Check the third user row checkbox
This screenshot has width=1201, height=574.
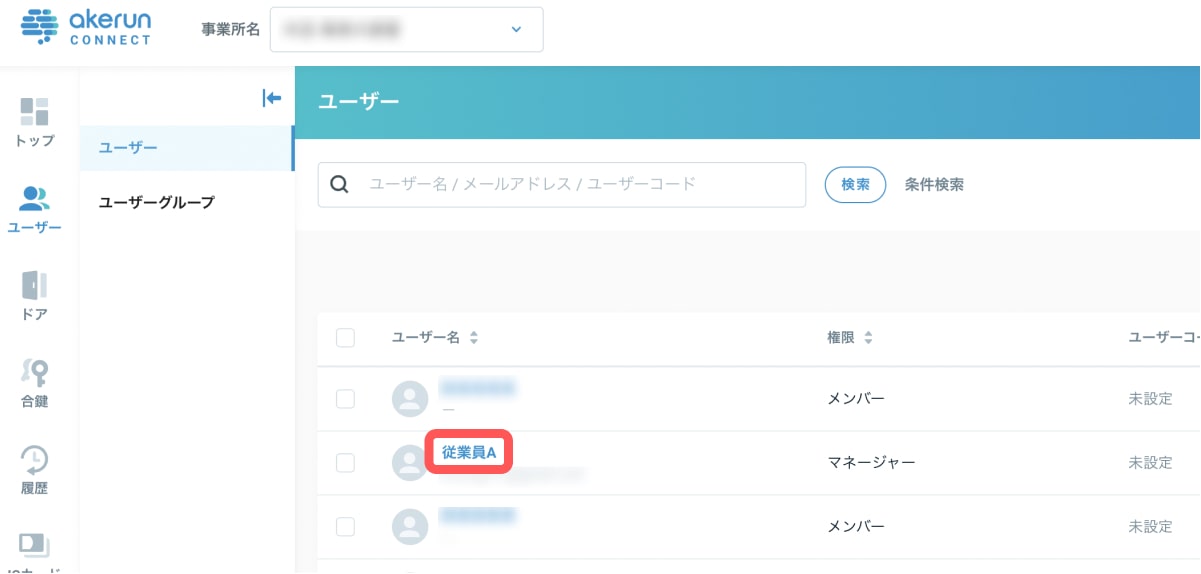(x=346, y=526)
